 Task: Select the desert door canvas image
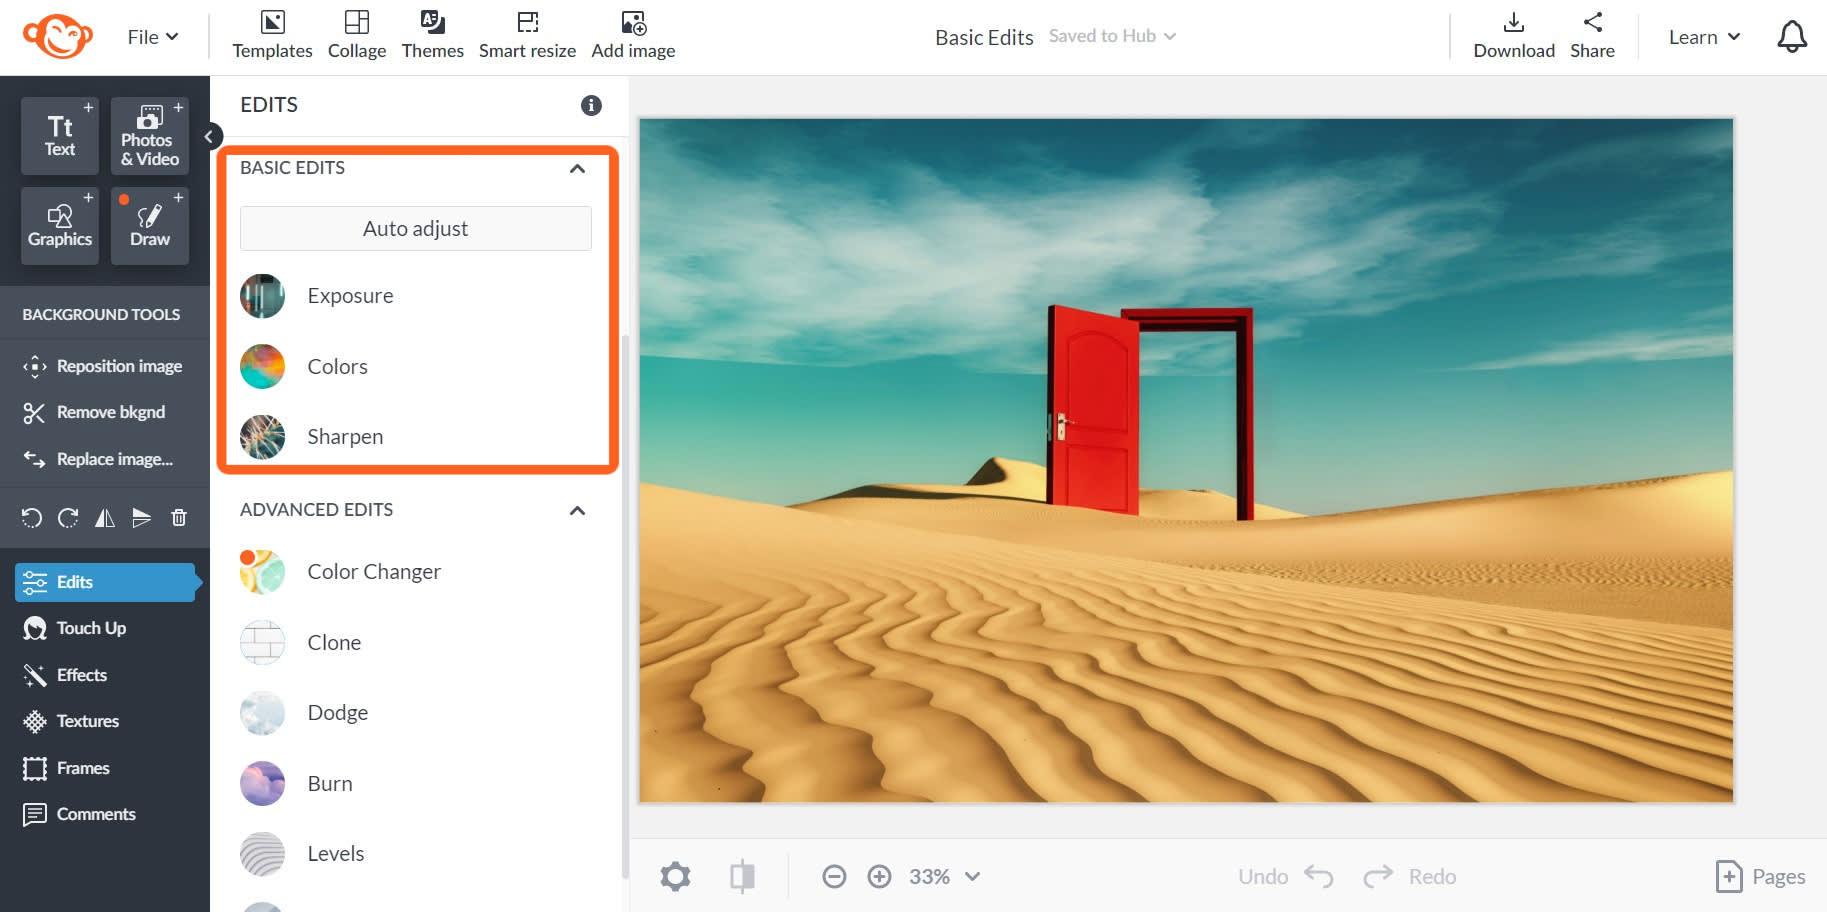tap(1186, 460)
